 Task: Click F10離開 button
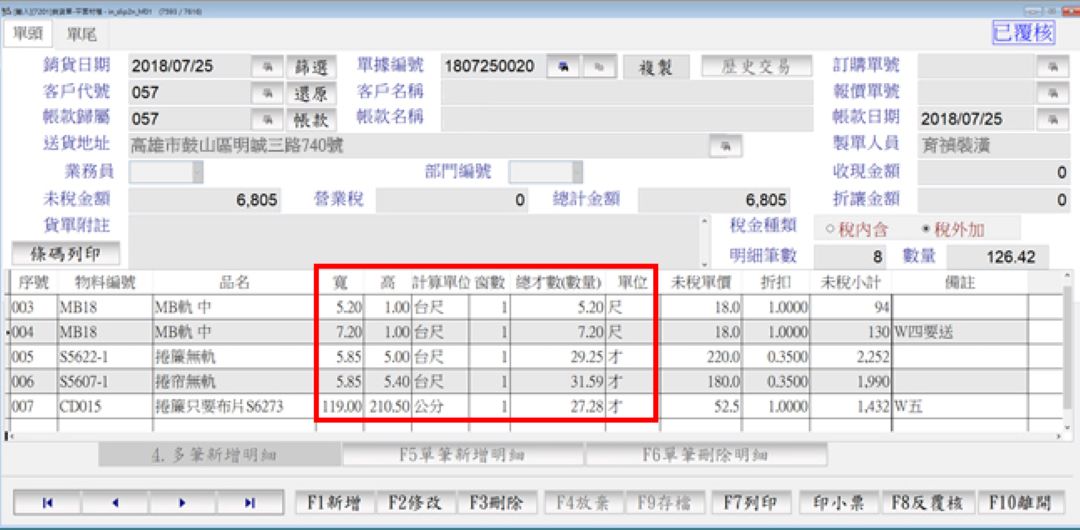tap(1020, 503)
